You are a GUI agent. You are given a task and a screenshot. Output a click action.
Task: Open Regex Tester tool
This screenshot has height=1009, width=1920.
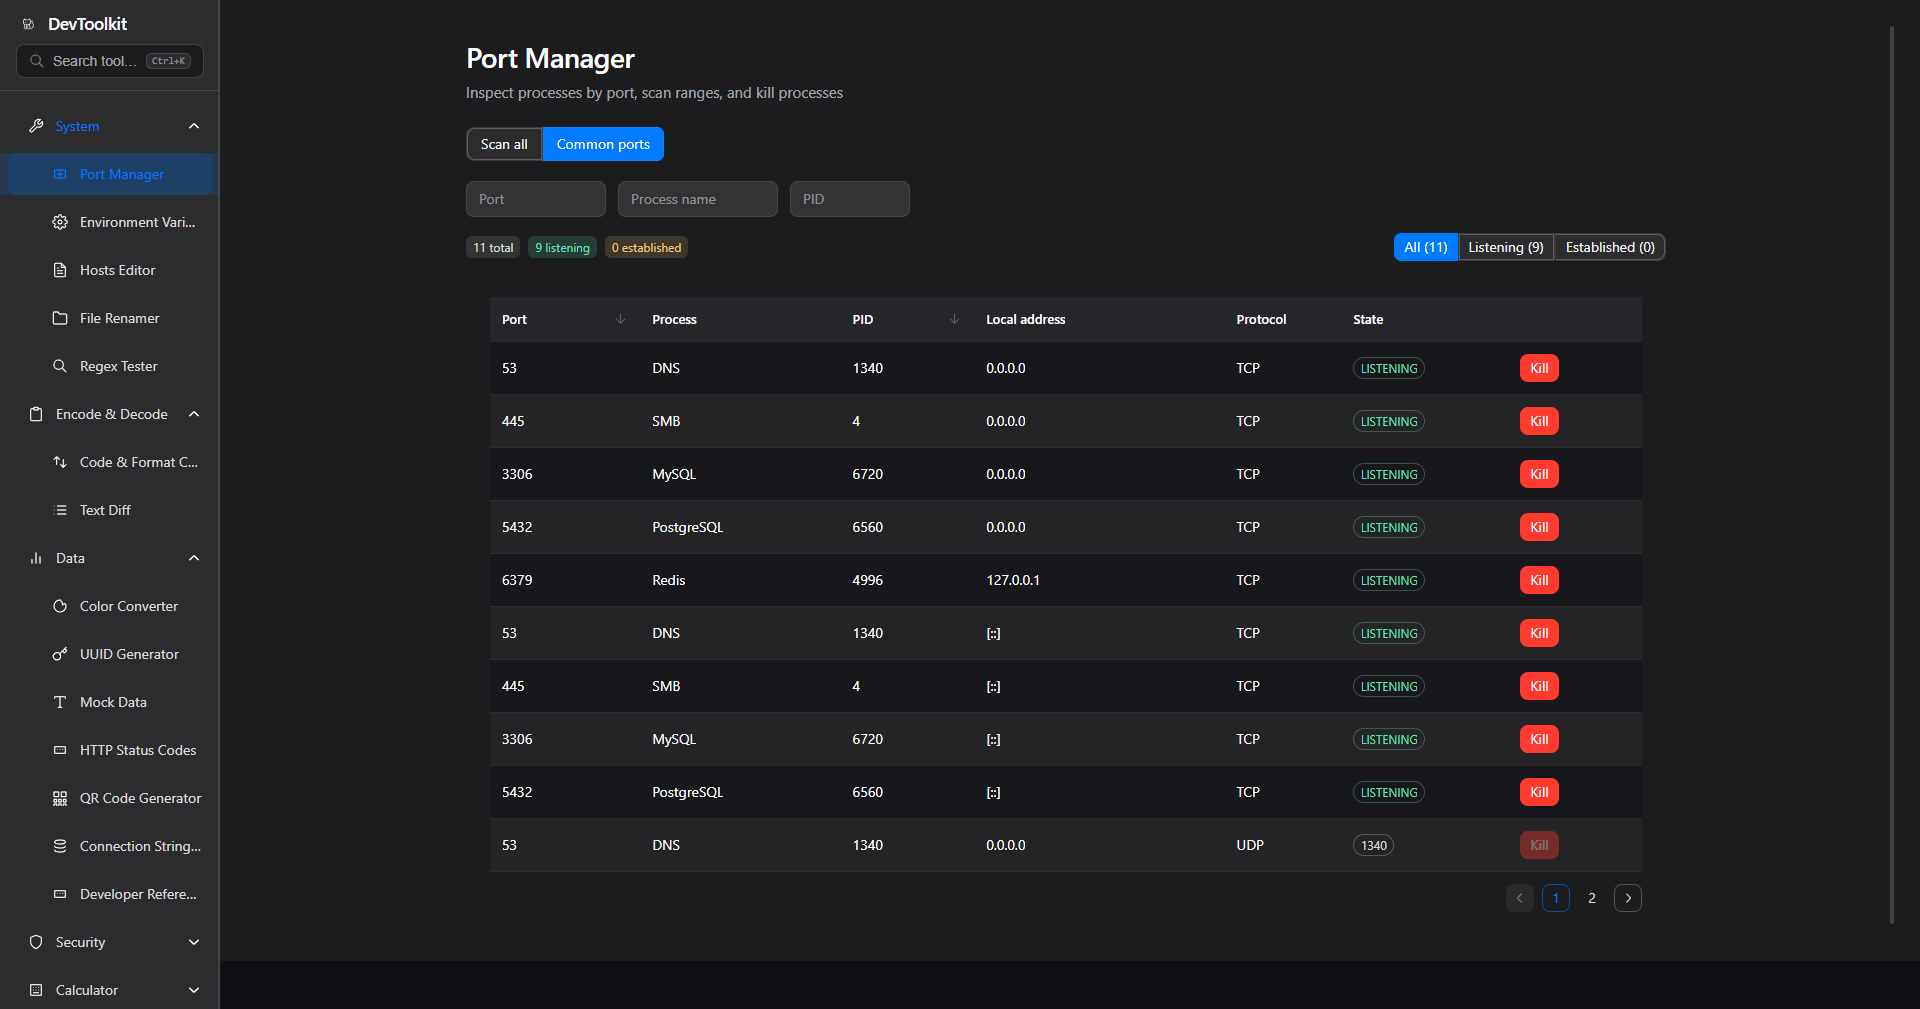[x=110, y=366]
